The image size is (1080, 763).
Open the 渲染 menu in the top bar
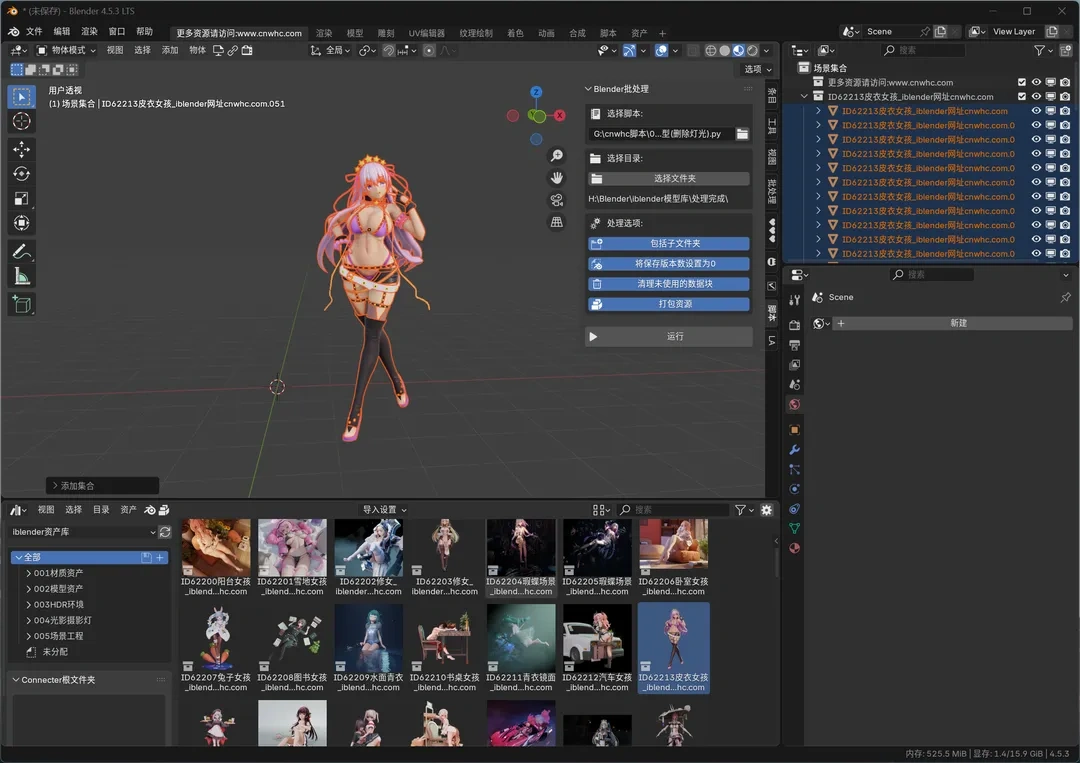coord(89,32)
